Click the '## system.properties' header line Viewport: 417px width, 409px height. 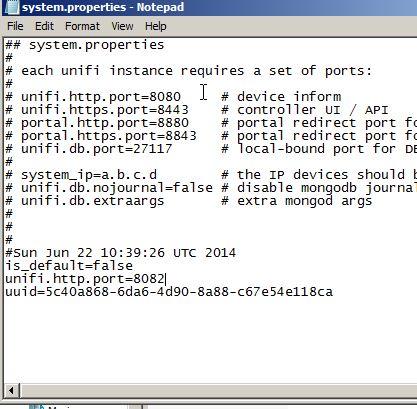[85, 45]
